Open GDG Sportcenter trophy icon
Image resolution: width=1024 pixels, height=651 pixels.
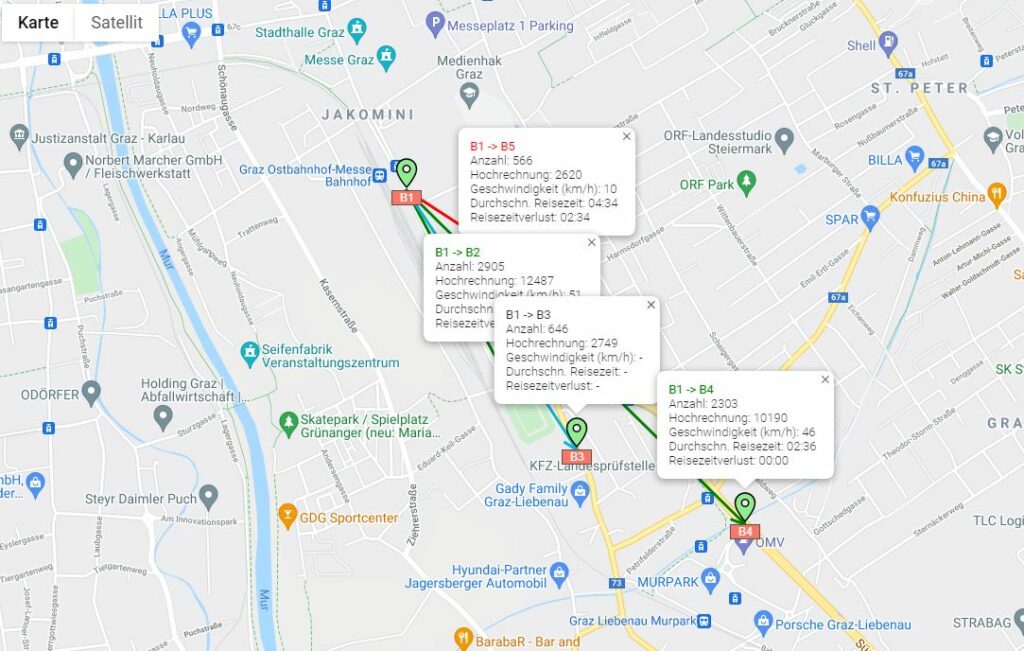(287, 516)
